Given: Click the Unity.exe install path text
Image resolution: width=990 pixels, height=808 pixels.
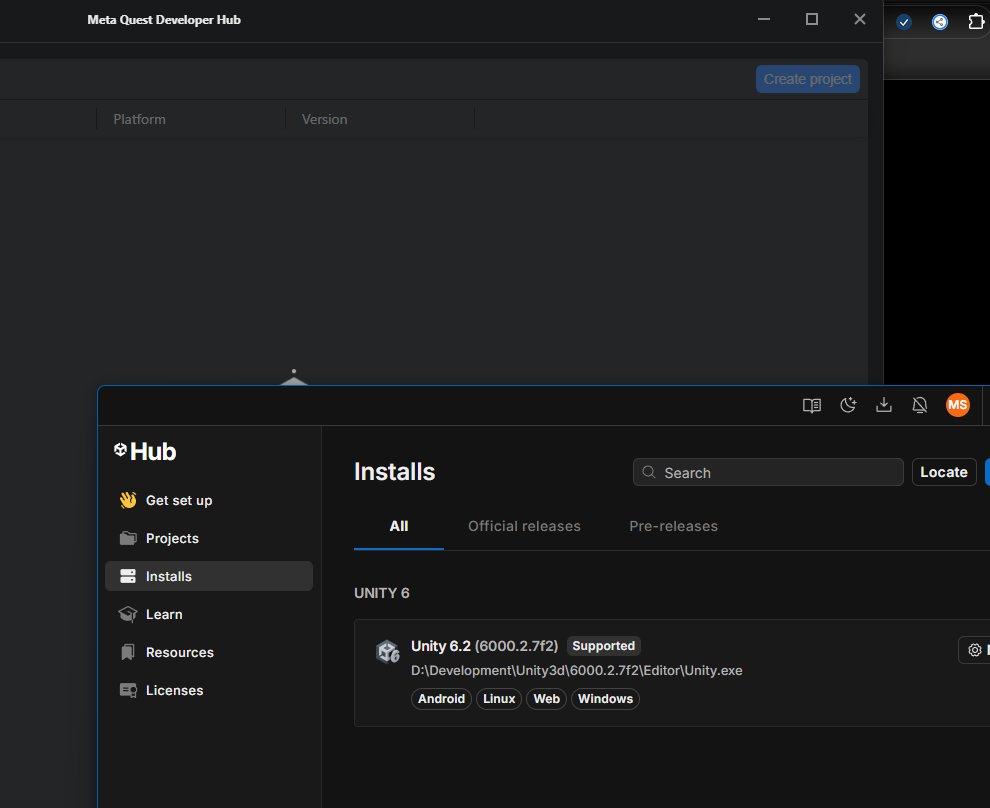Looking at the screenshot, I should coord(576,670).
